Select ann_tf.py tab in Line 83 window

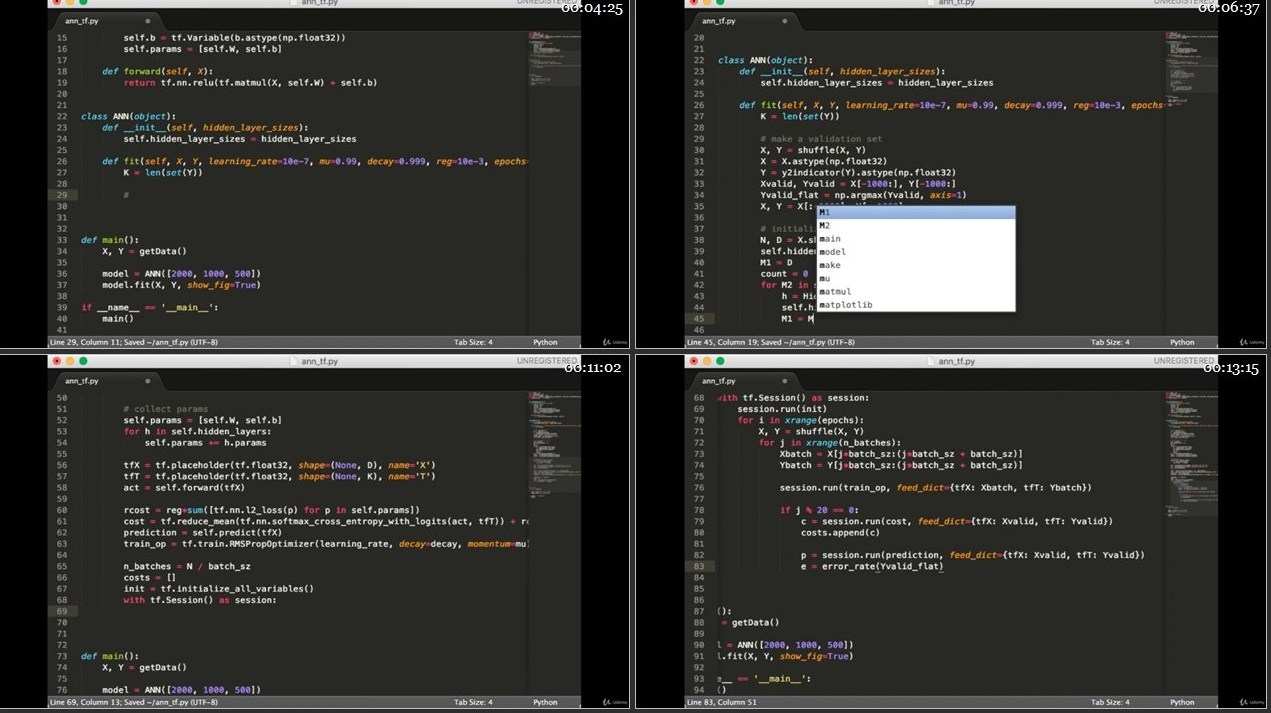tap(745, 380)
